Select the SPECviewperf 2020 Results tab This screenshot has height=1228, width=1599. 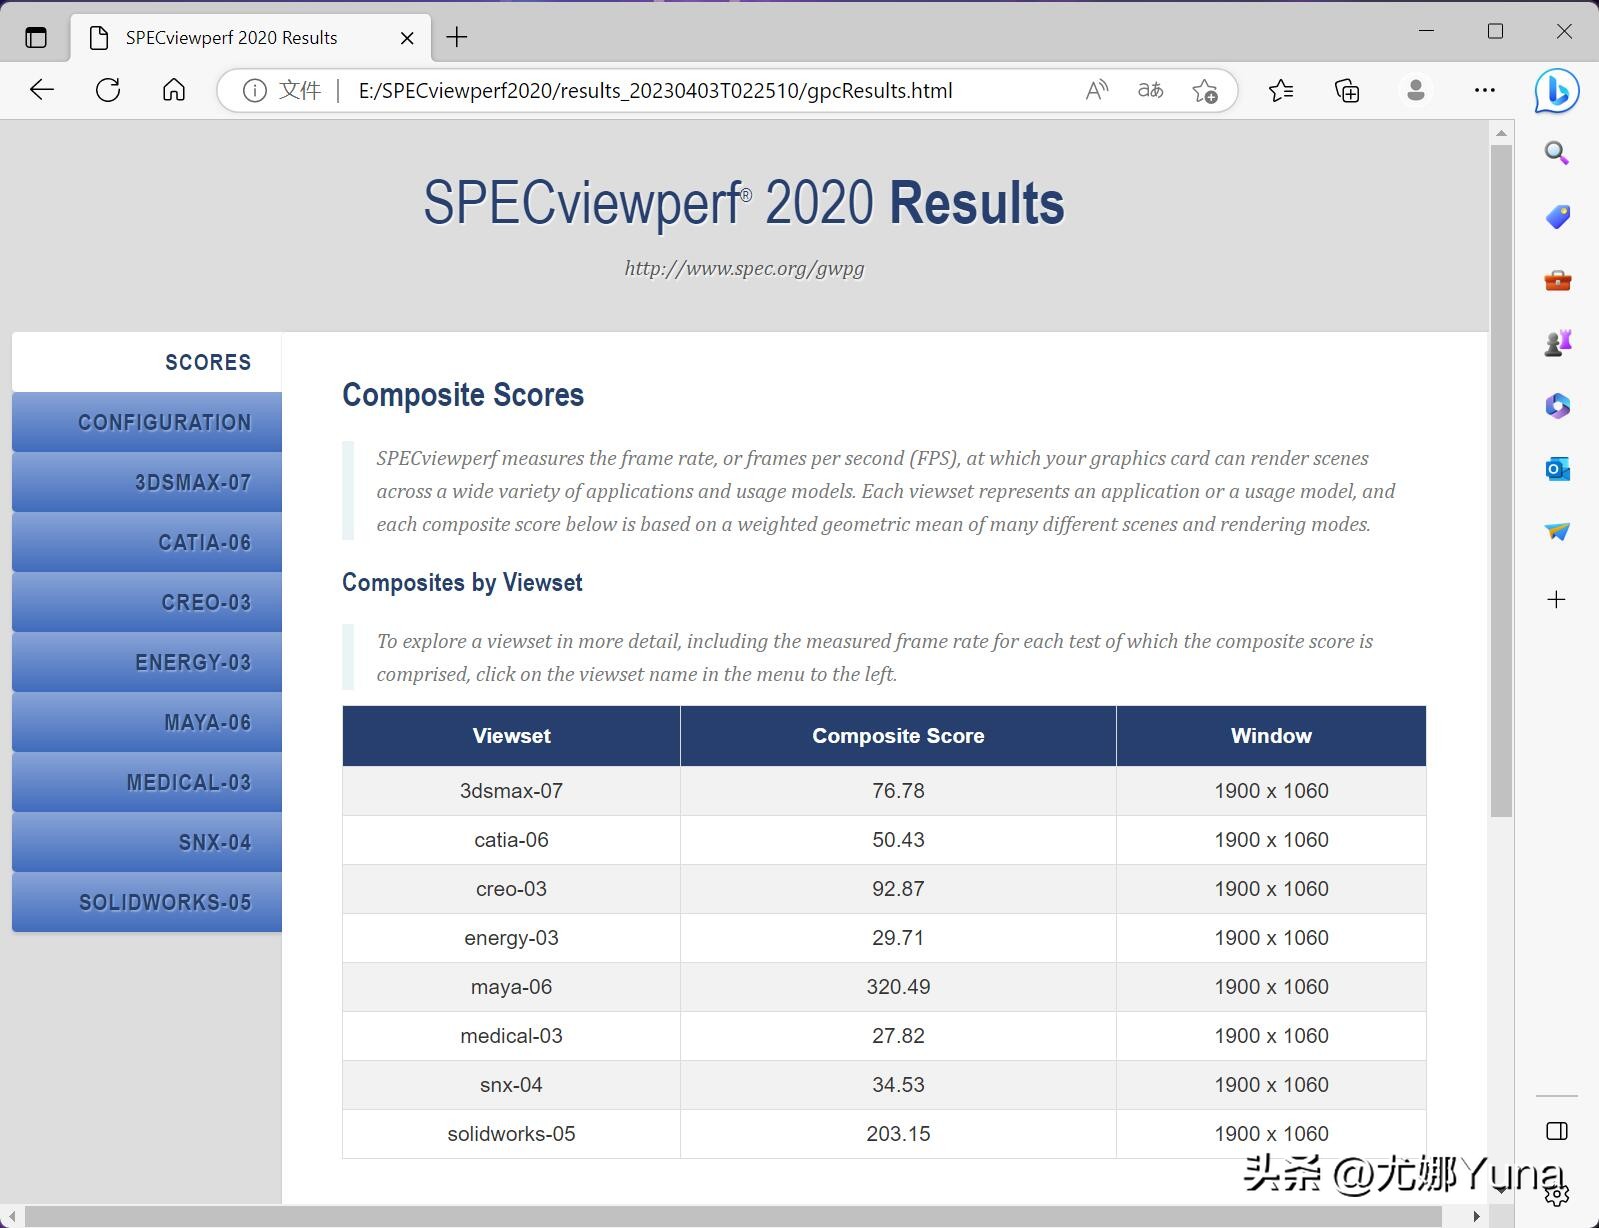[x=251, y=38]
